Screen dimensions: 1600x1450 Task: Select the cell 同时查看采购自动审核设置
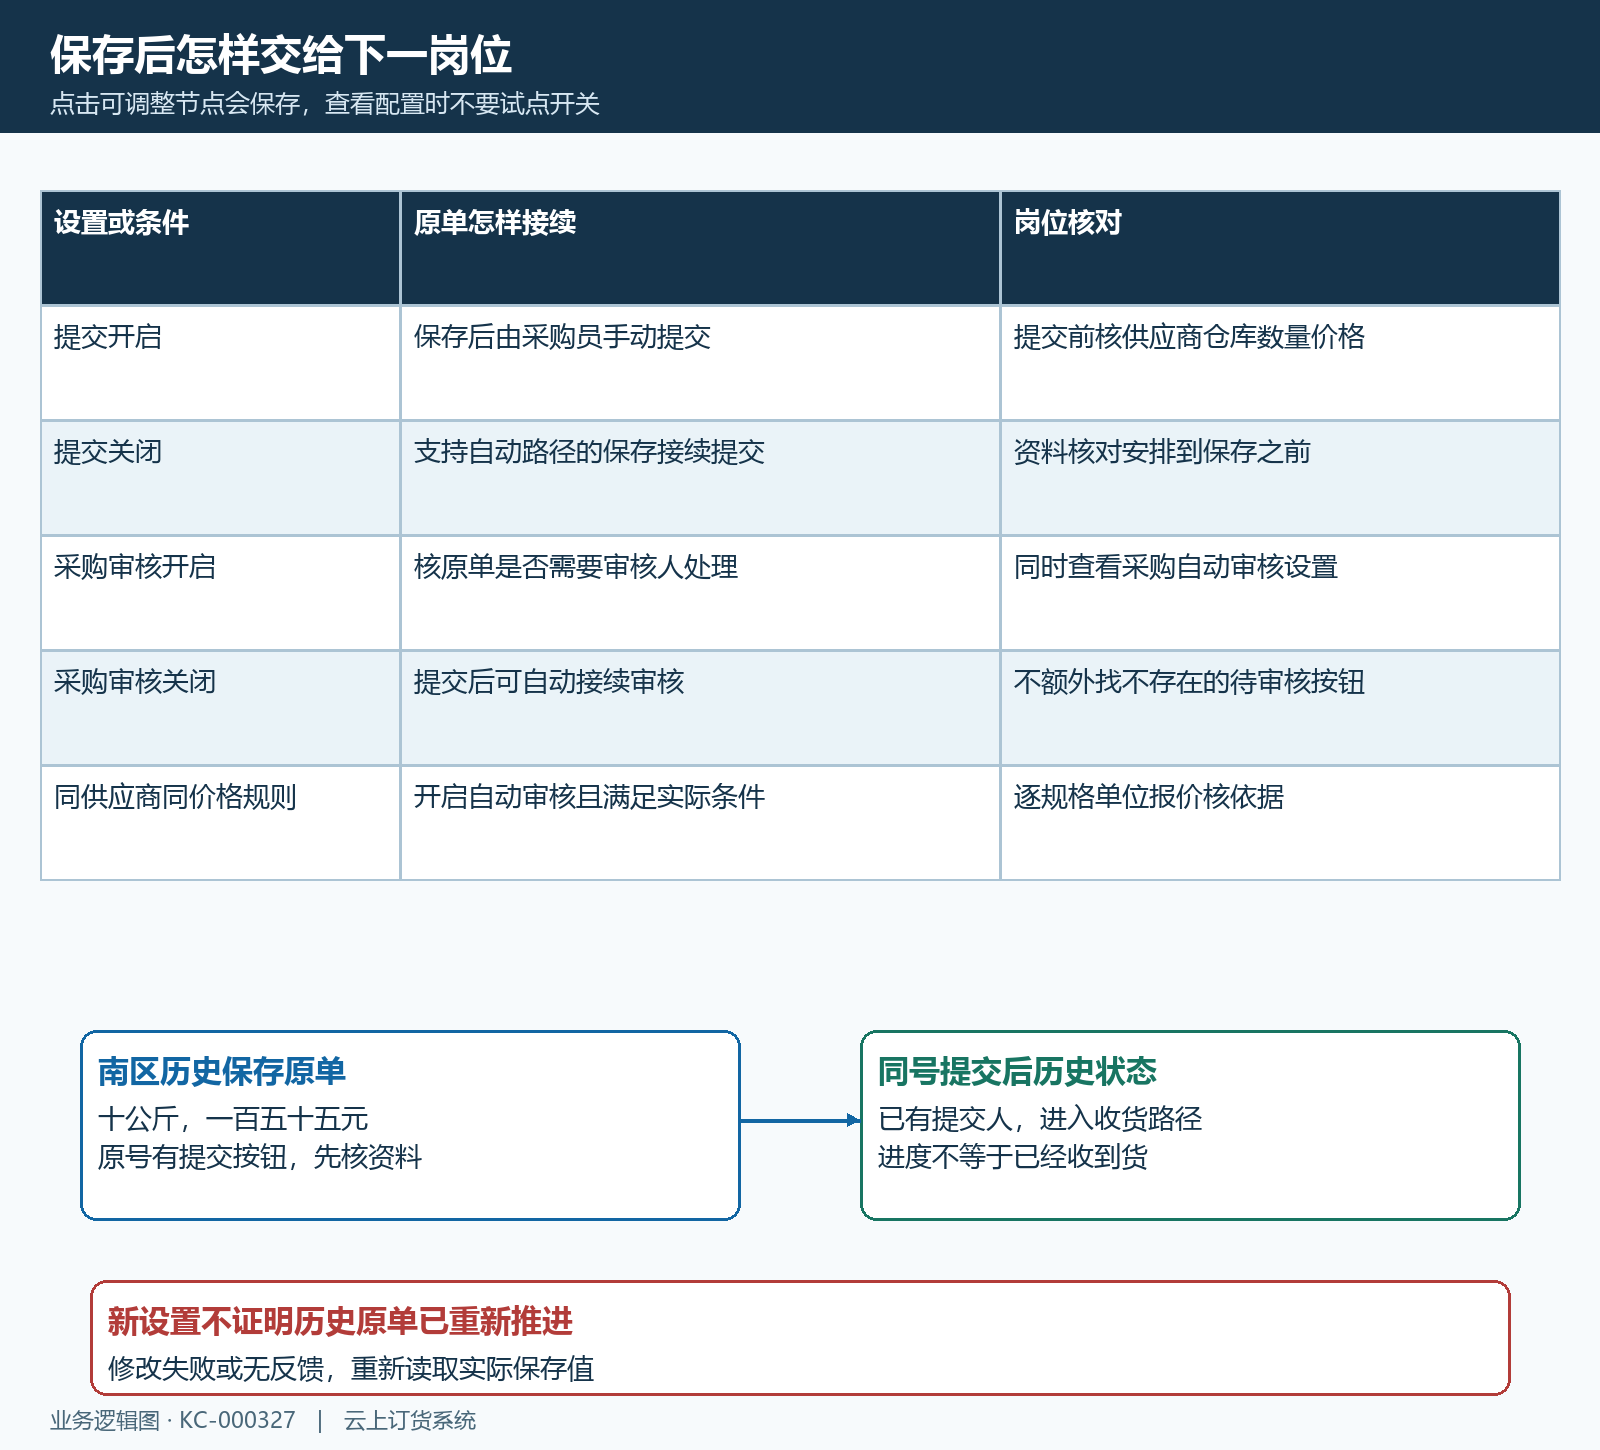point(1280,593)
